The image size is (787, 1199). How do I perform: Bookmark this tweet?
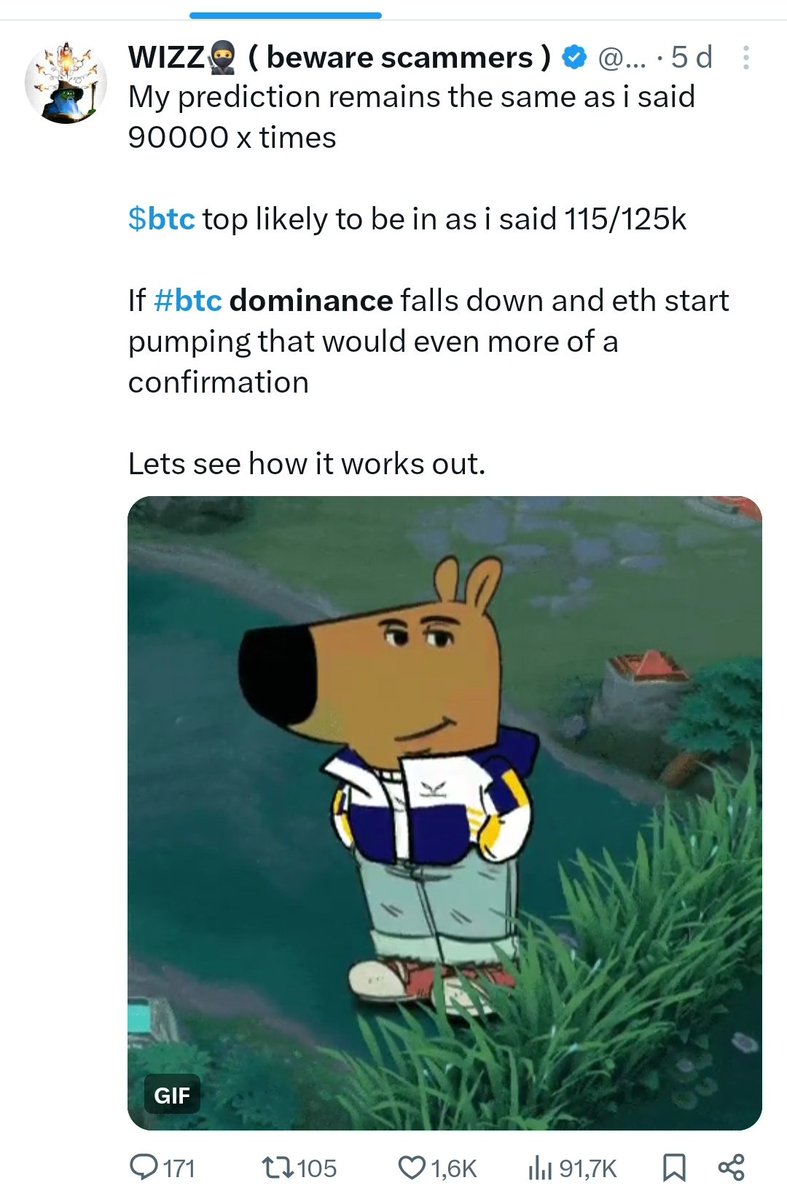(x=673, y=1167)
